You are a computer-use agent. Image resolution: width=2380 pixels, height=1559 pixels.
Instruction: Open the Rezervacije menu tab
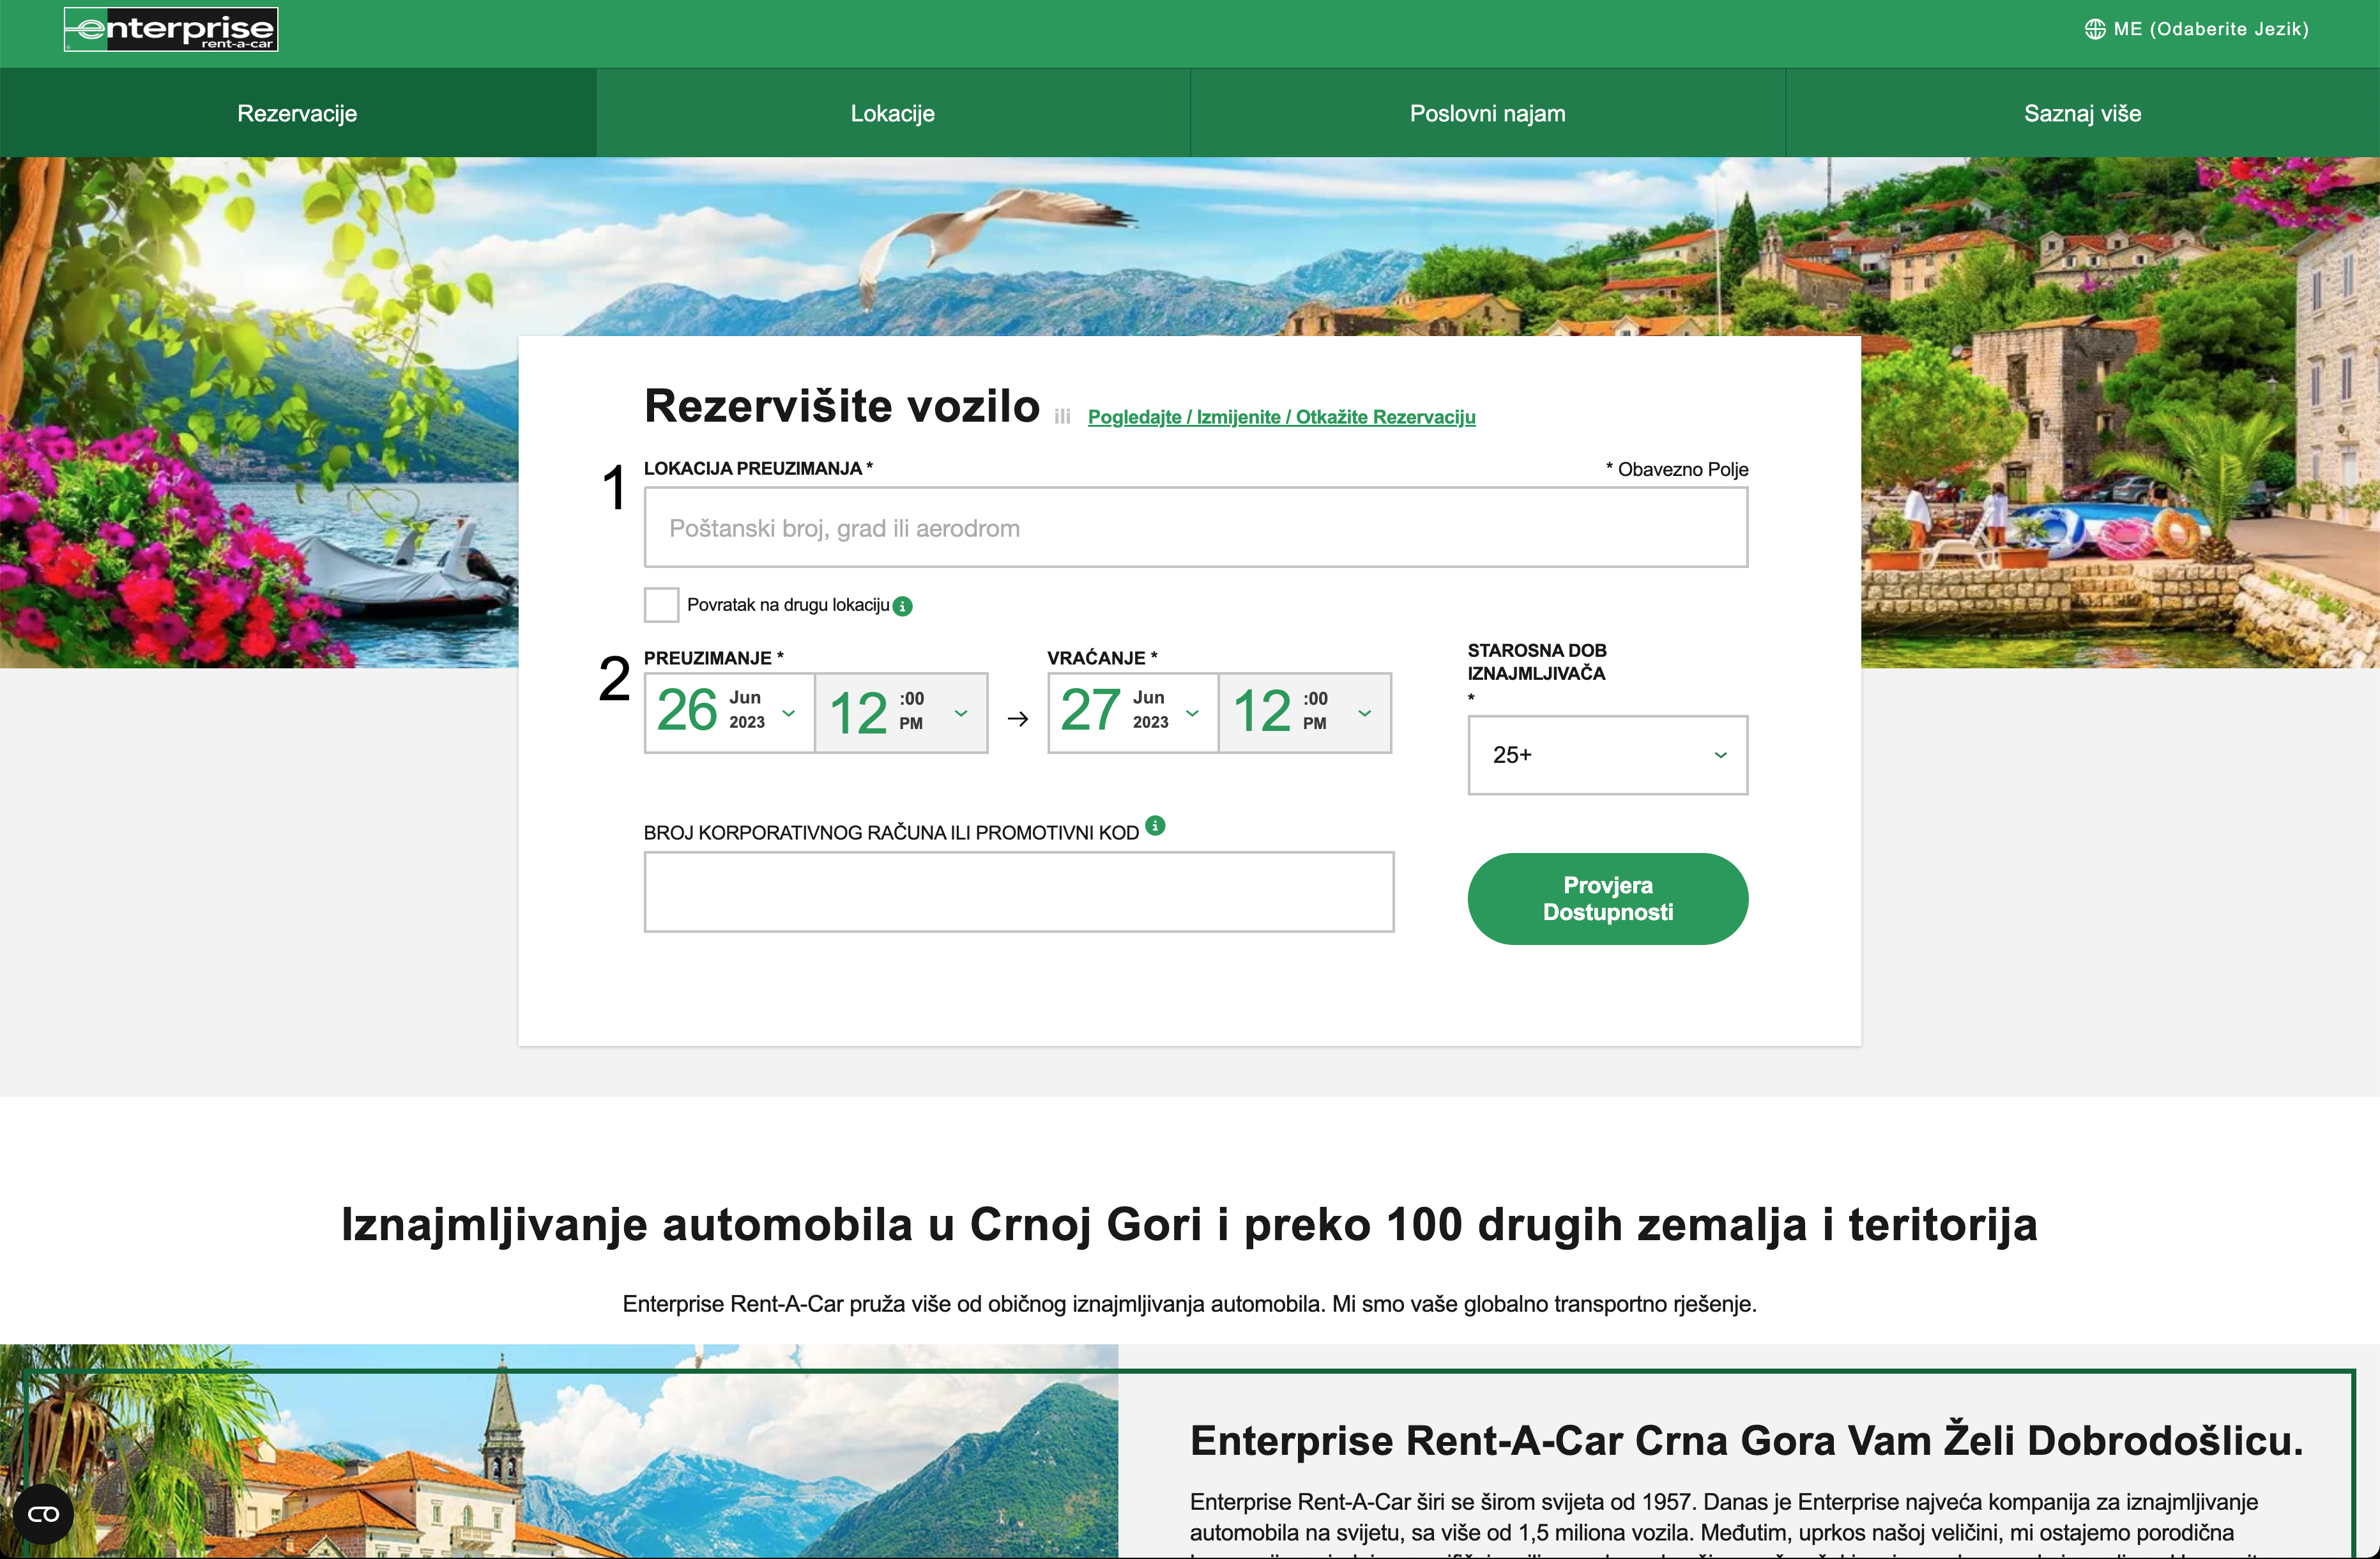[x=297, y=113]
